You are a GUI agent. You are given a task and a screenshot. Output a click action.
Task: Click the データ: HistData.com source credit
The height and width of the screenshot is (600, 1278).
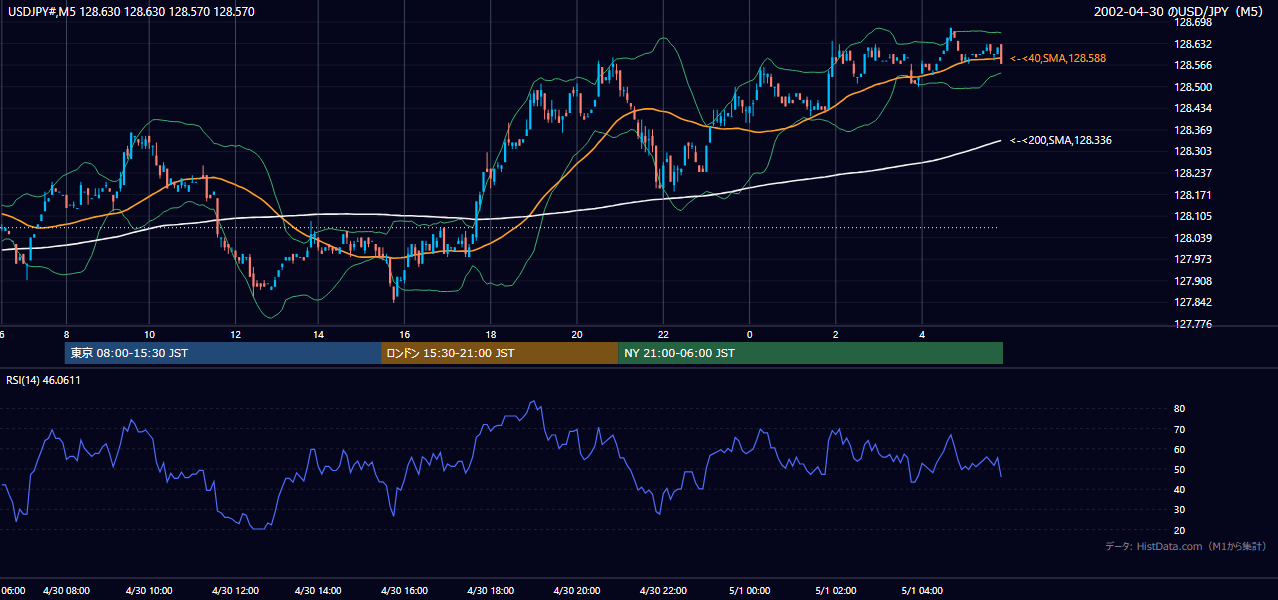1185,546
